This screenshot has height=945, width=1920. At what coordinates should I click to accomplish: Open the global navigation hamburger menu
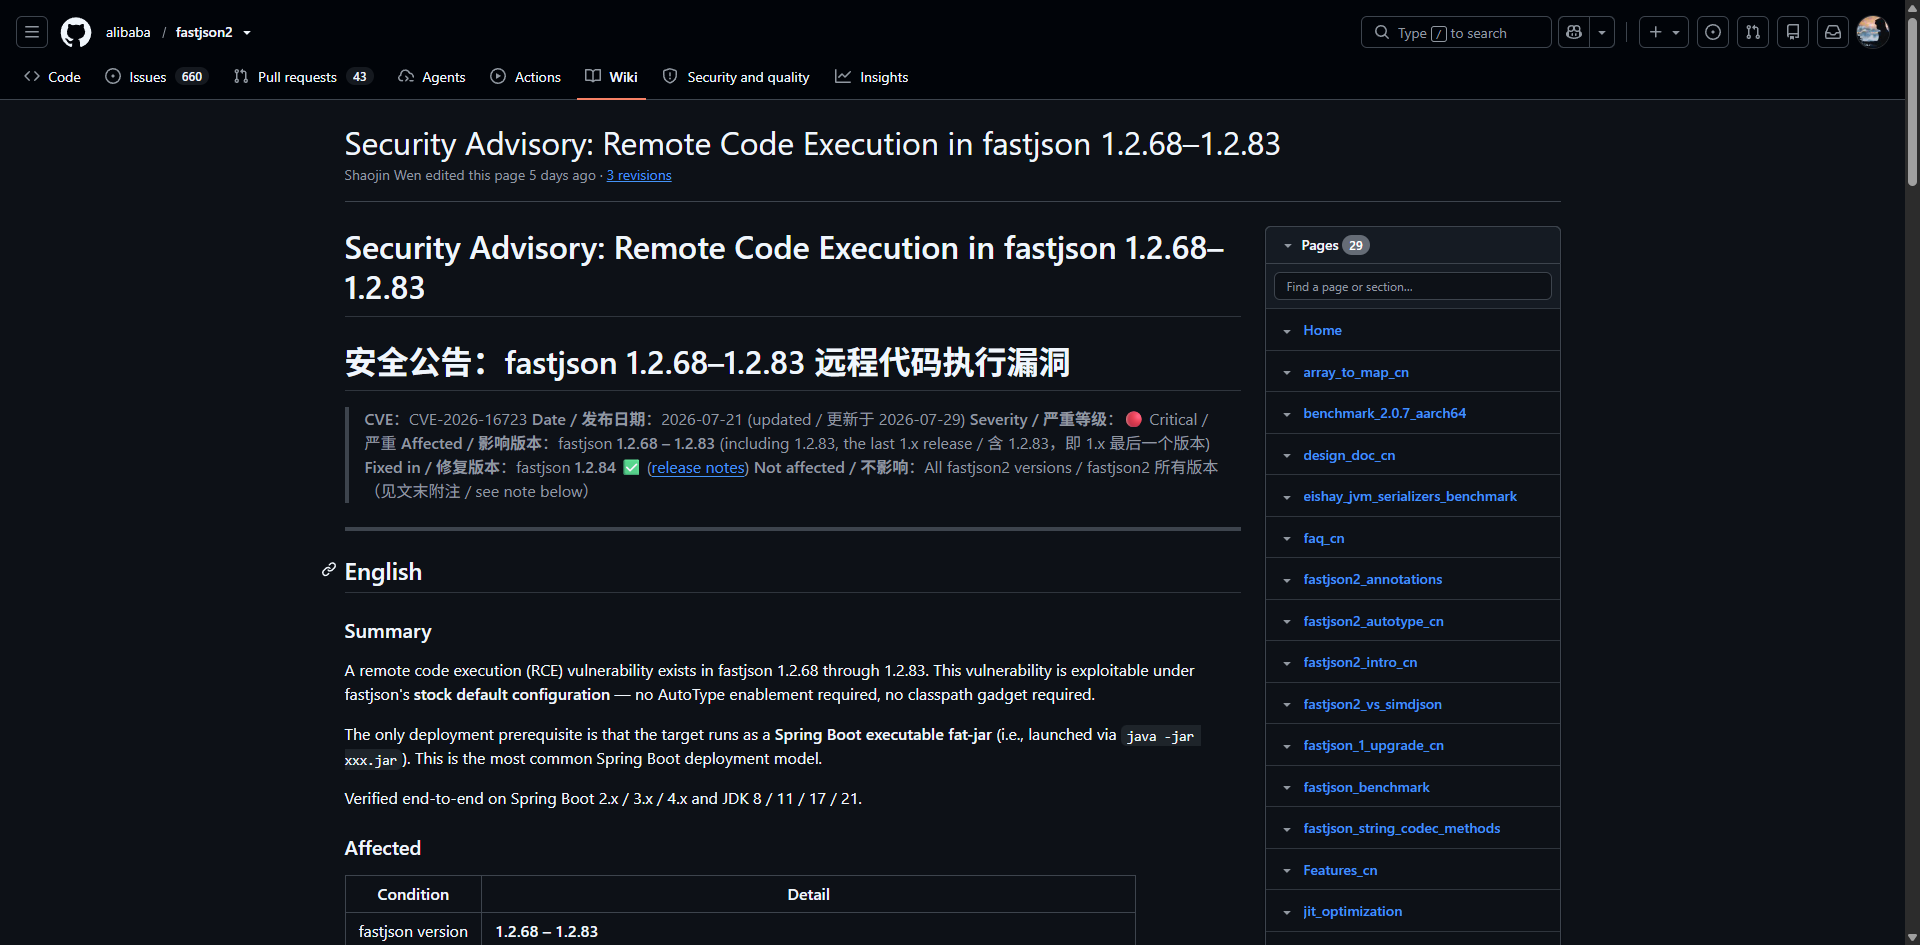(x=32, y=32)
